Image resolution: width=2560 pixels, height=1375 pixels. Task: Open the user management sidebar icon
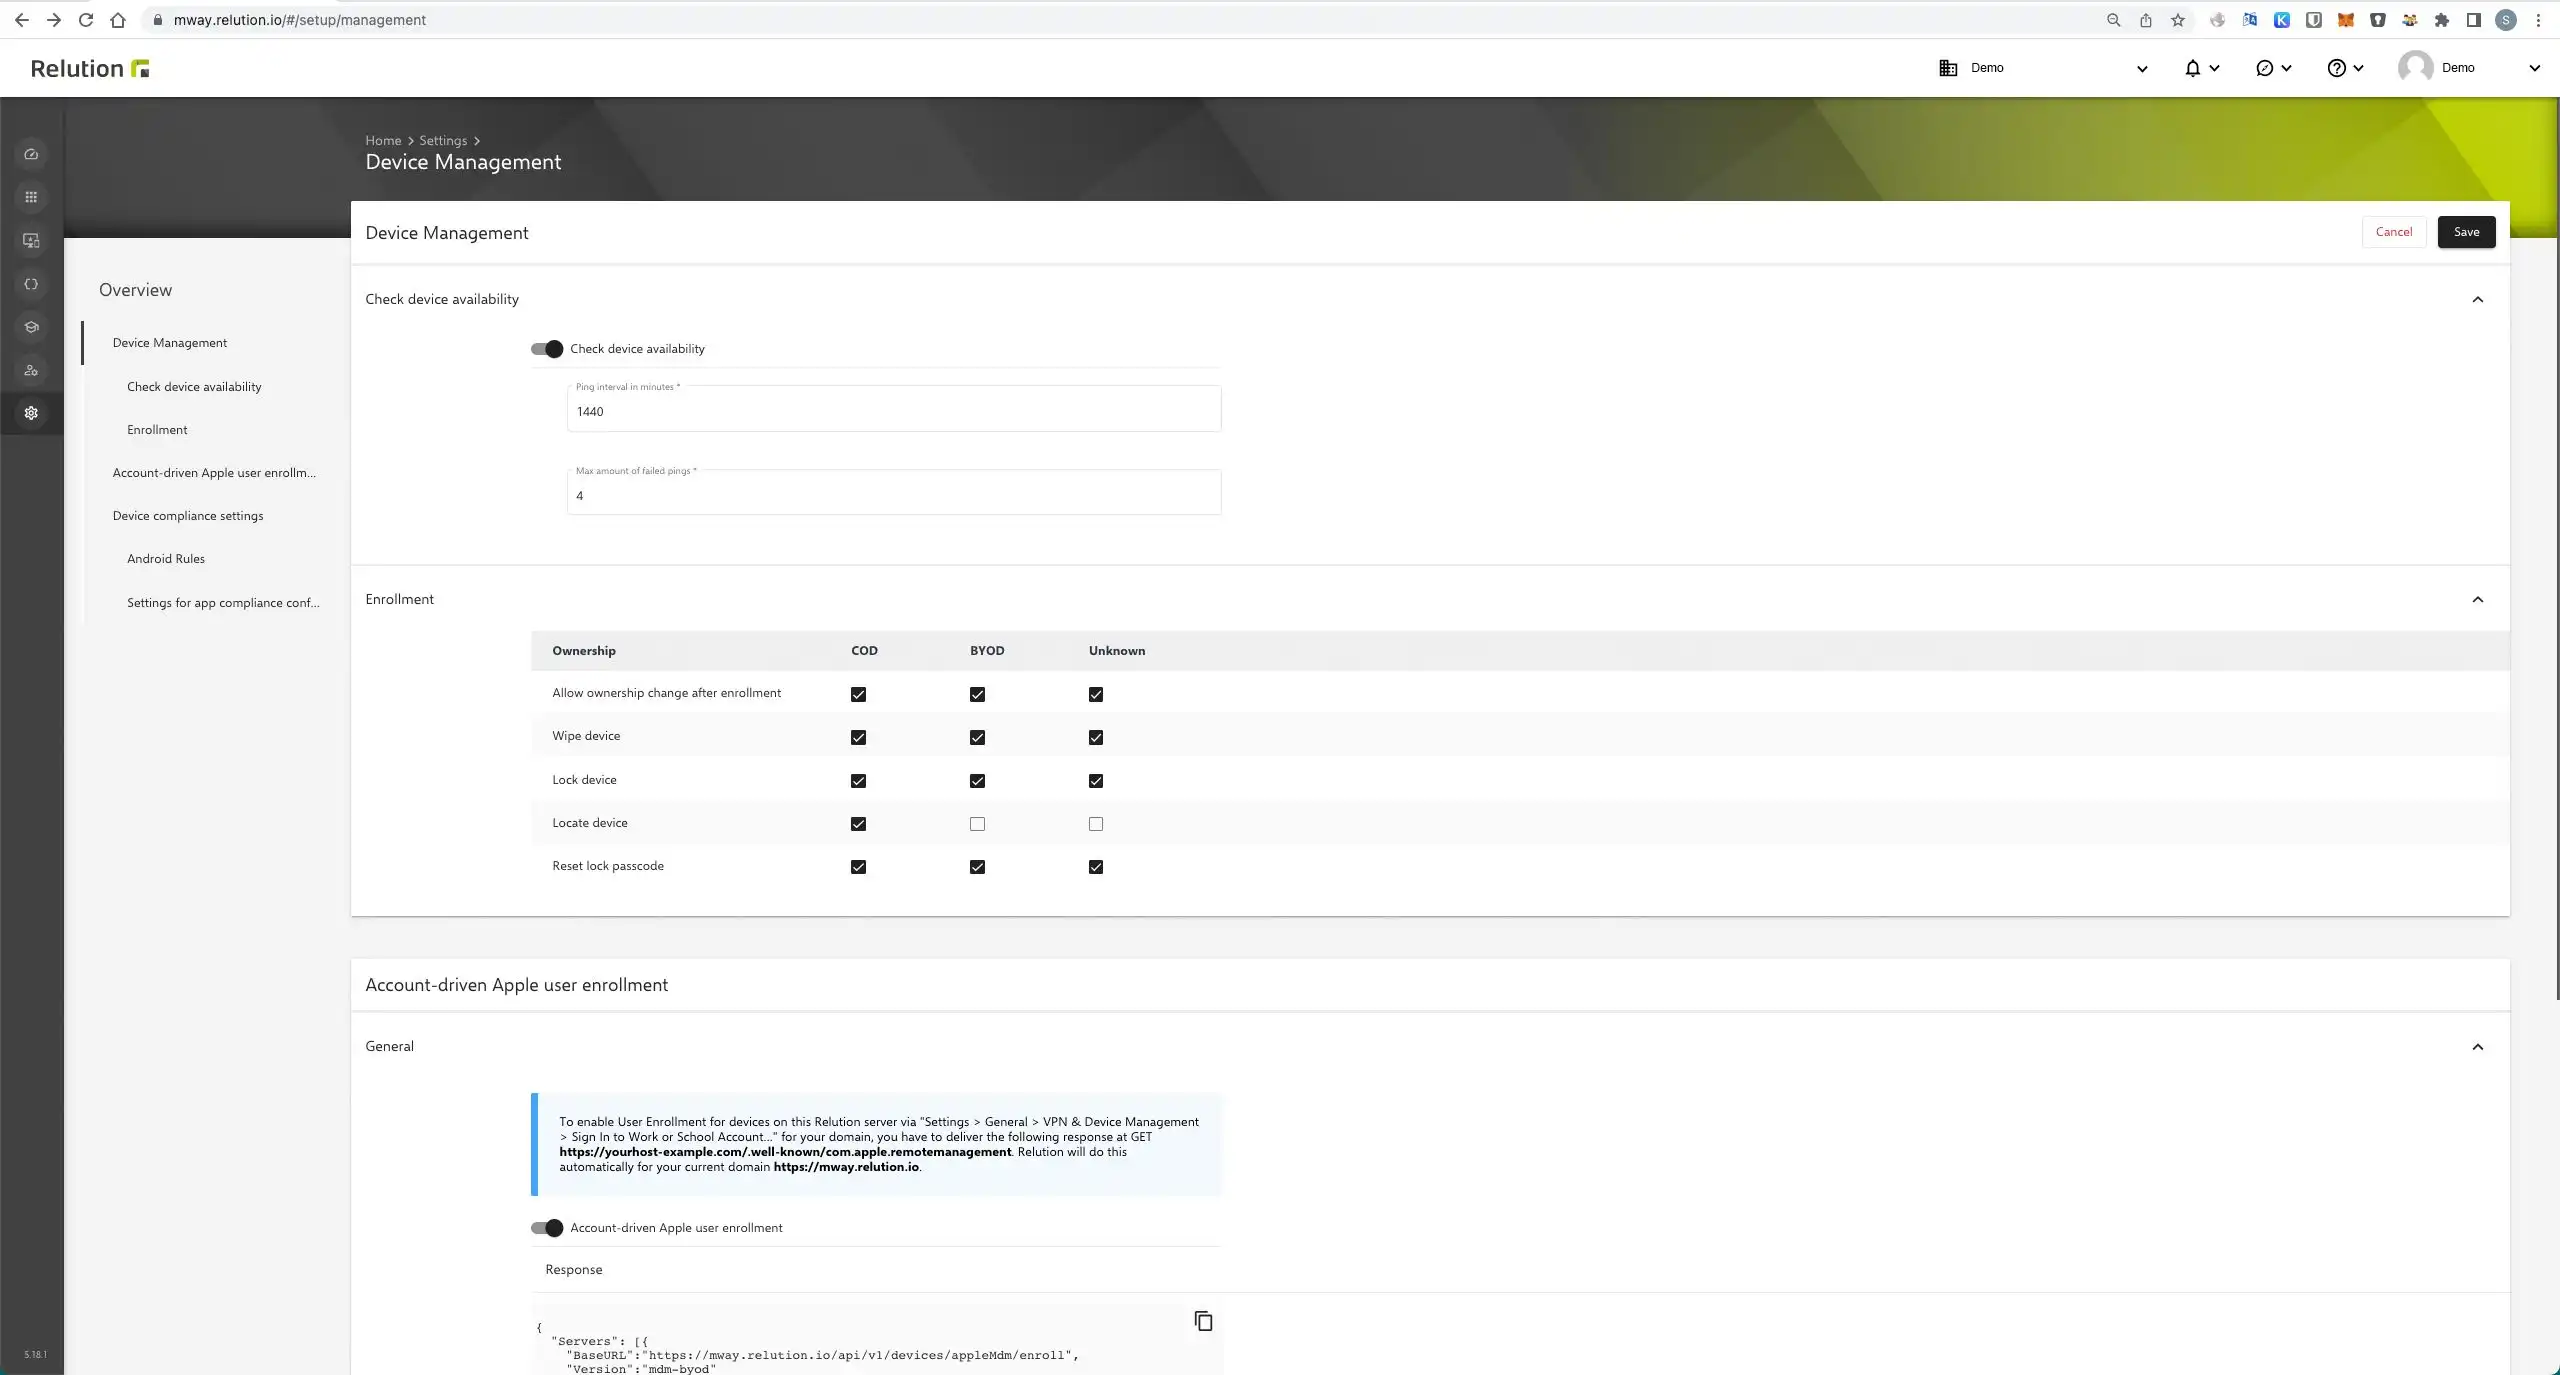click(31, 370)
